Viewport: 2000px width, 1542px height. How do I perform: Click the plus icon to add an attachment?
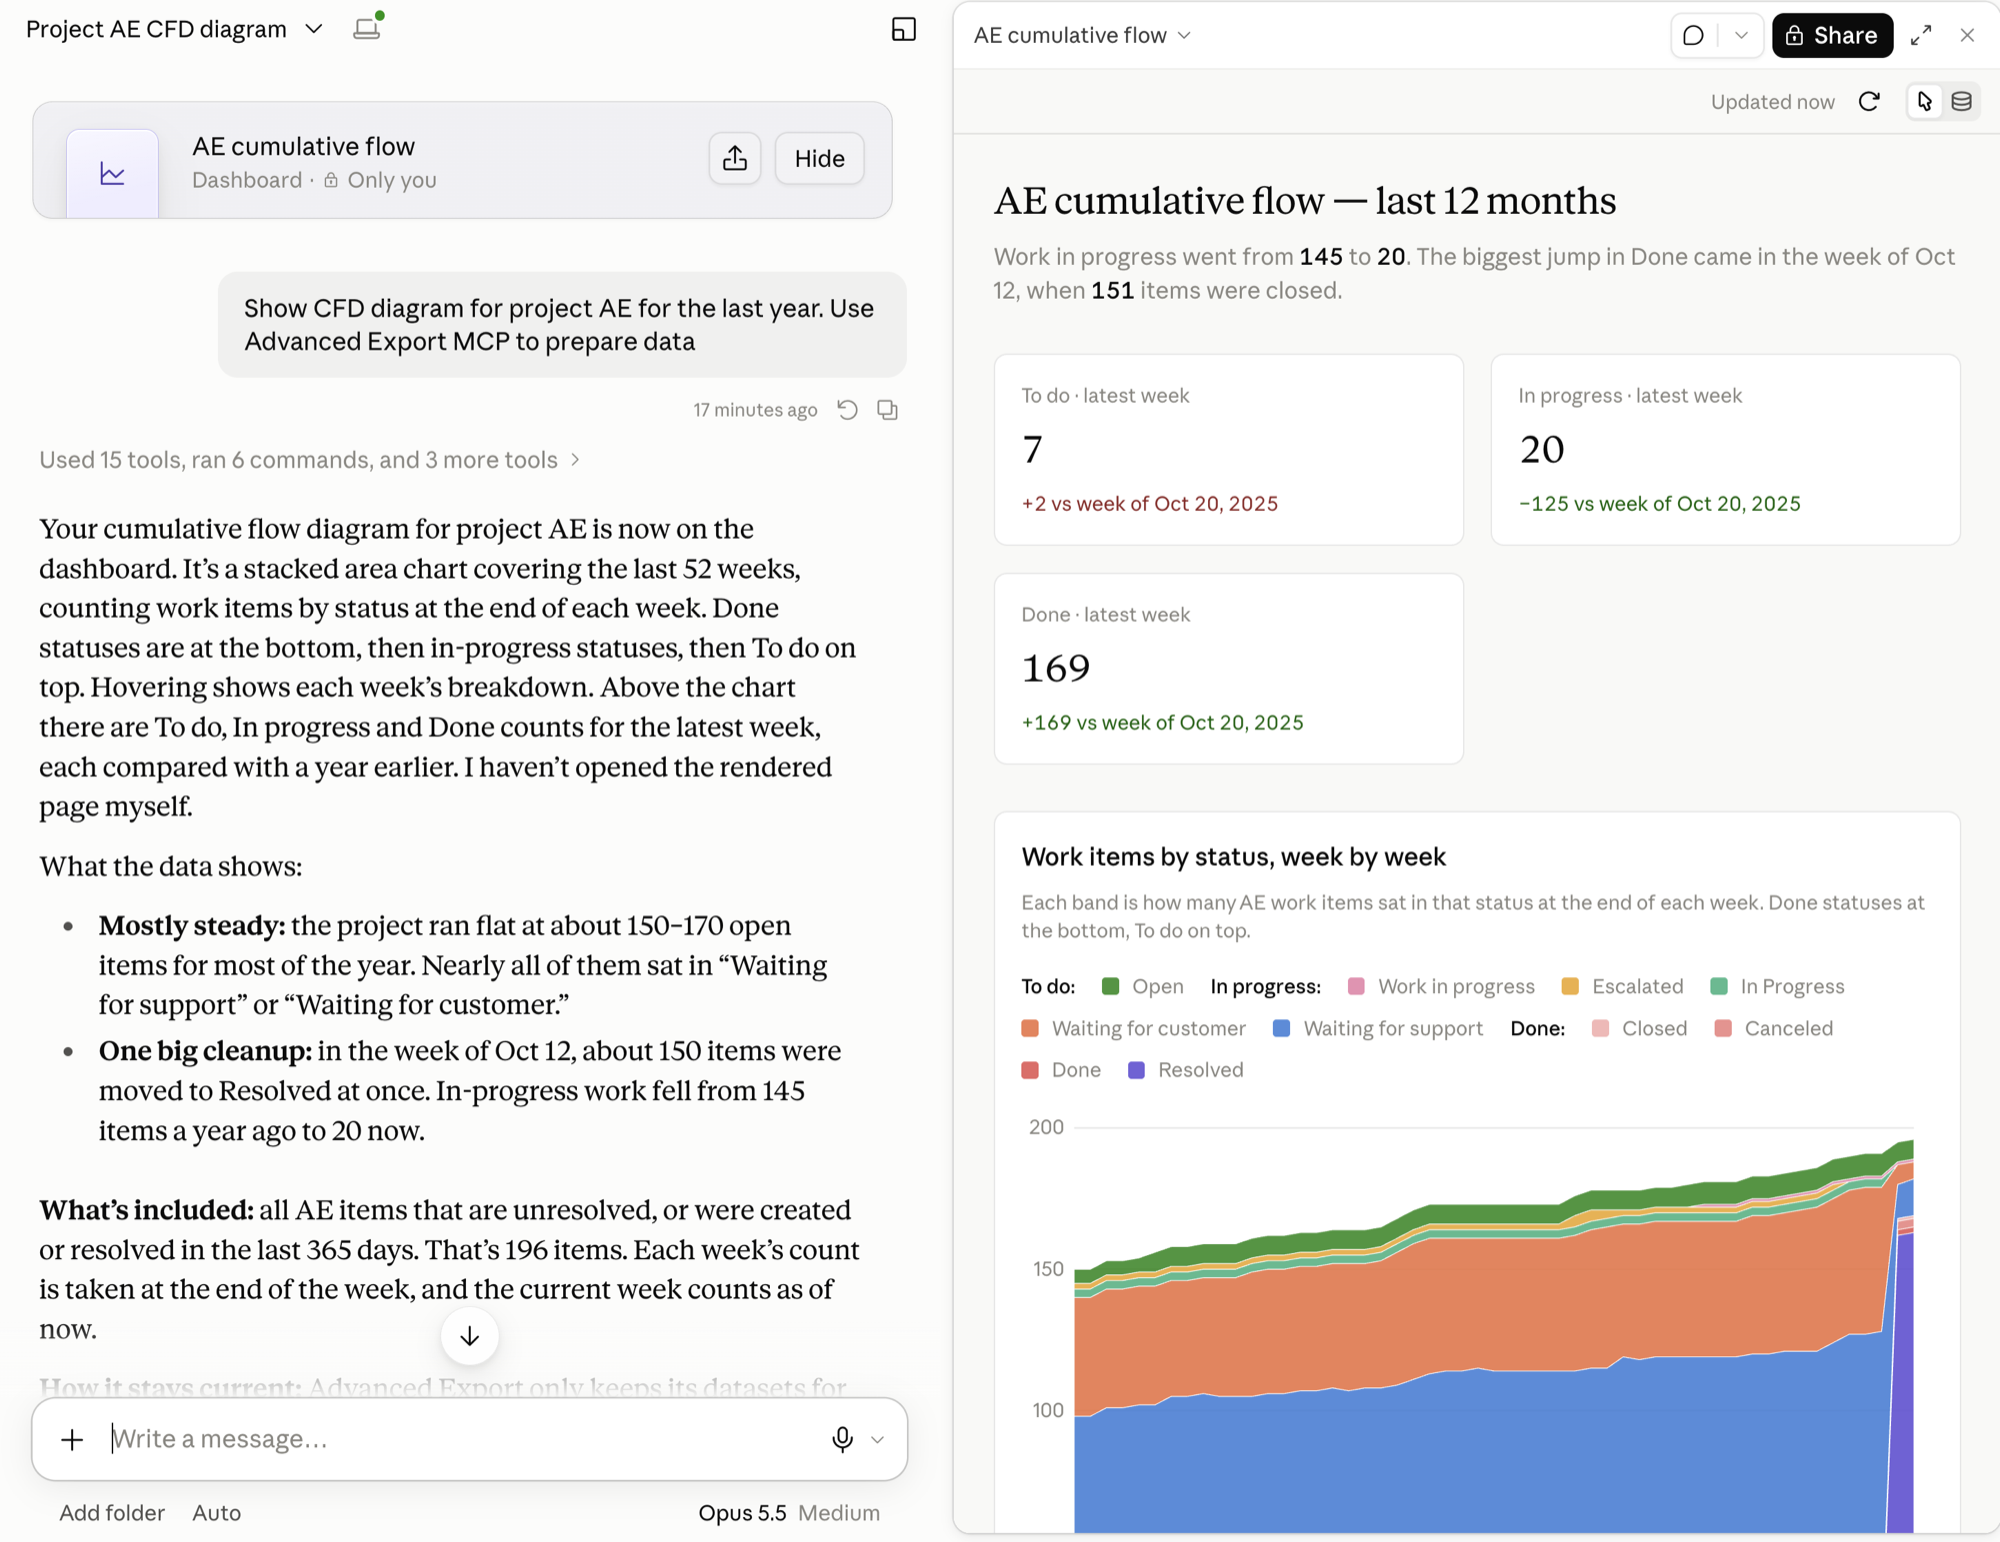(x=72, y=1439)
